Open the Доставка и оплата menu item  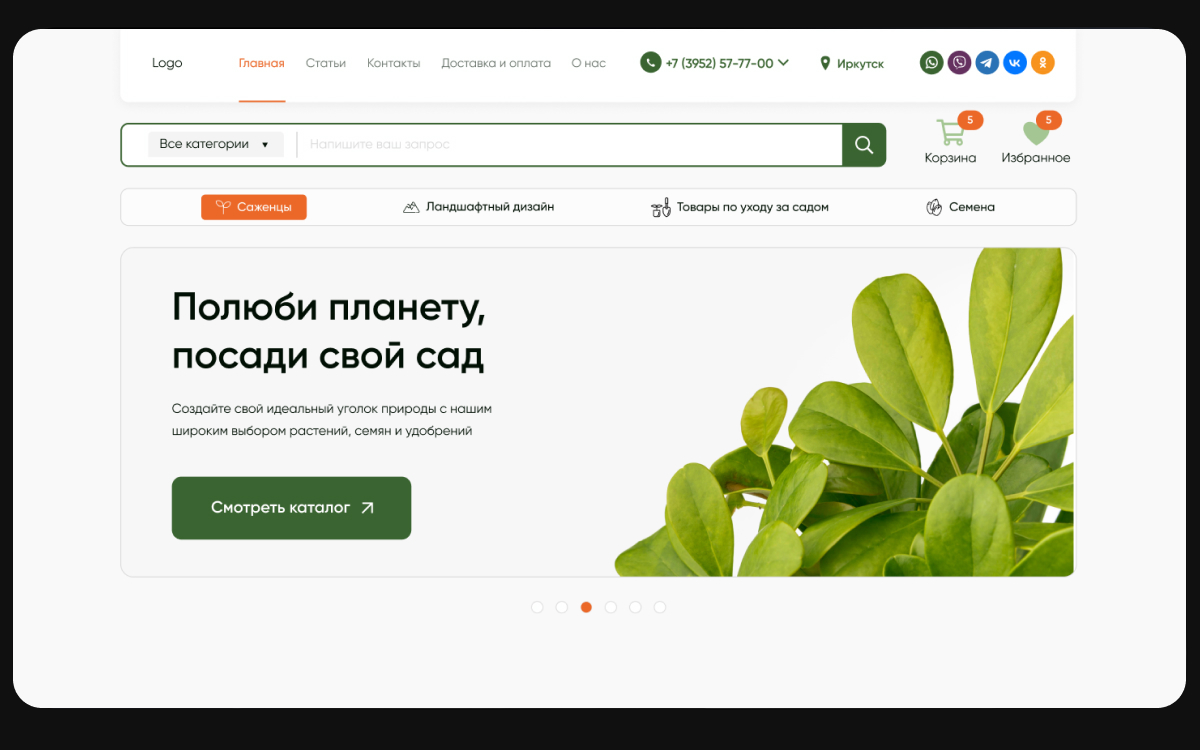pyautogui.click(x=496, y=63)
